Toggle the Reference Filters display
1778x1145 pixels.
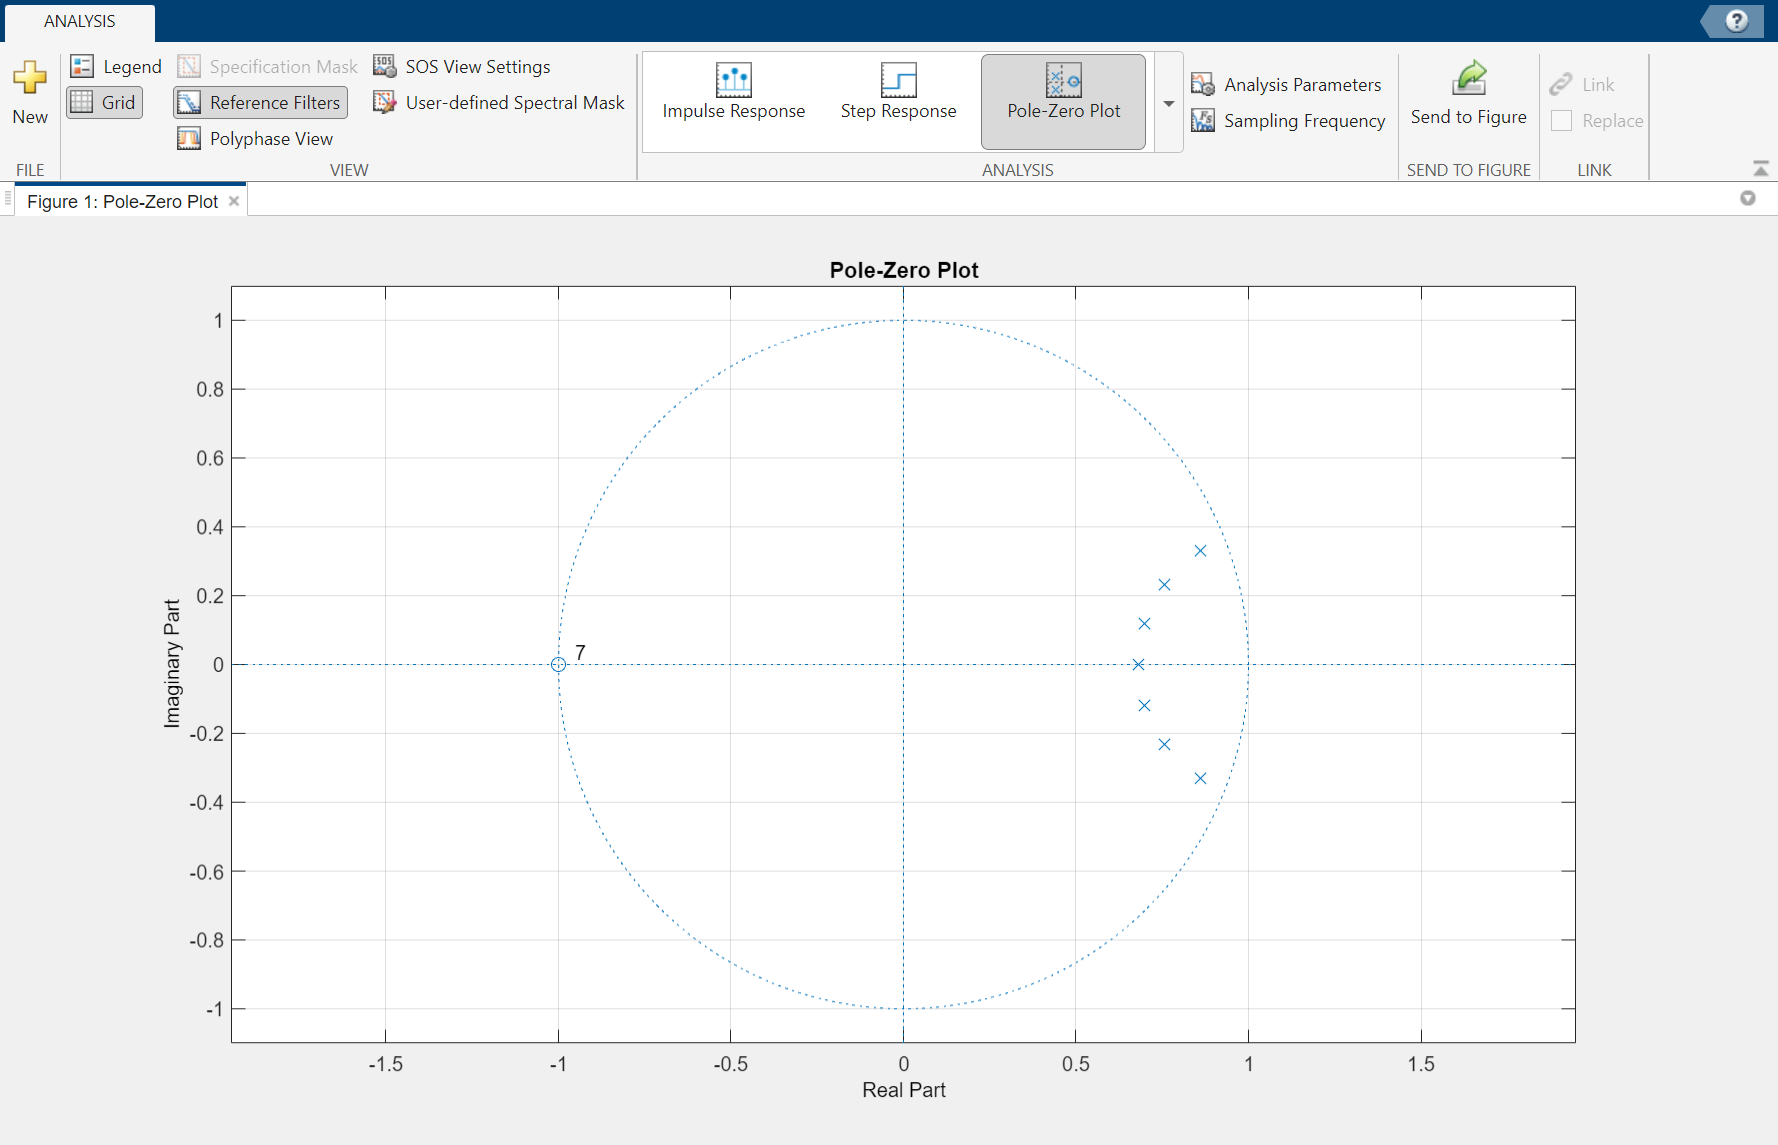(x=260, y=103)
